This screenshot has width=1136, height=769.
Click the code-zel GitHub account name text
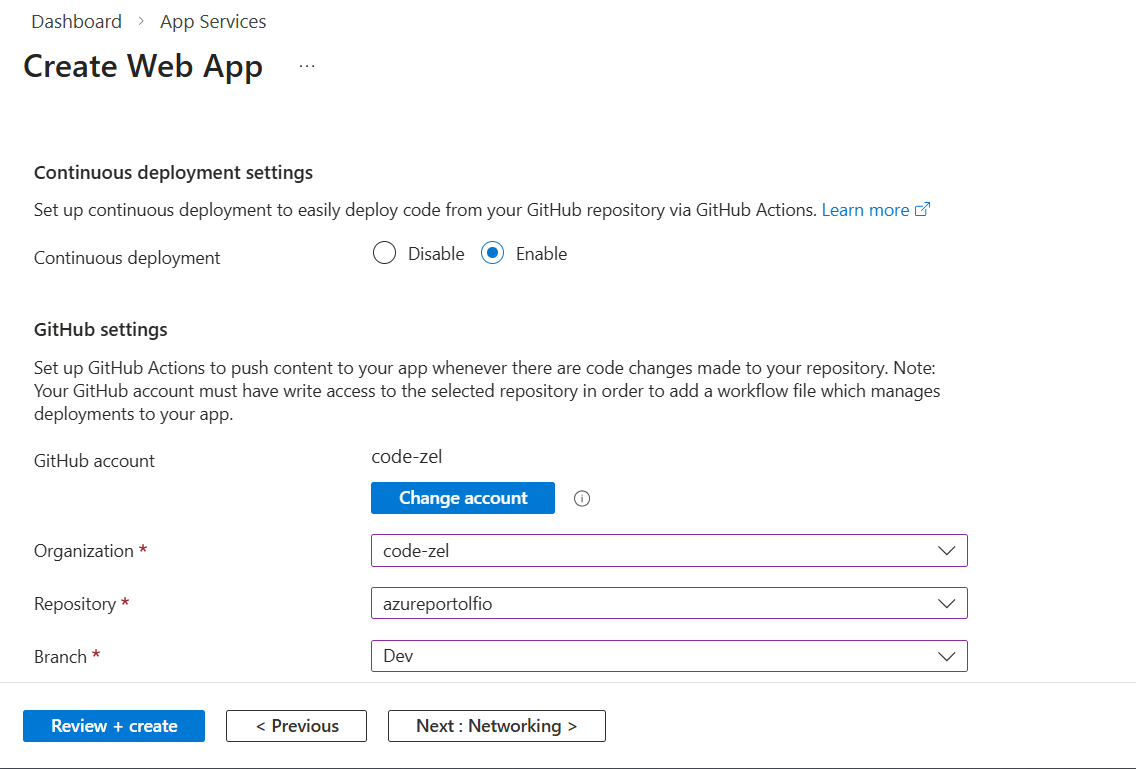[406, 457]
